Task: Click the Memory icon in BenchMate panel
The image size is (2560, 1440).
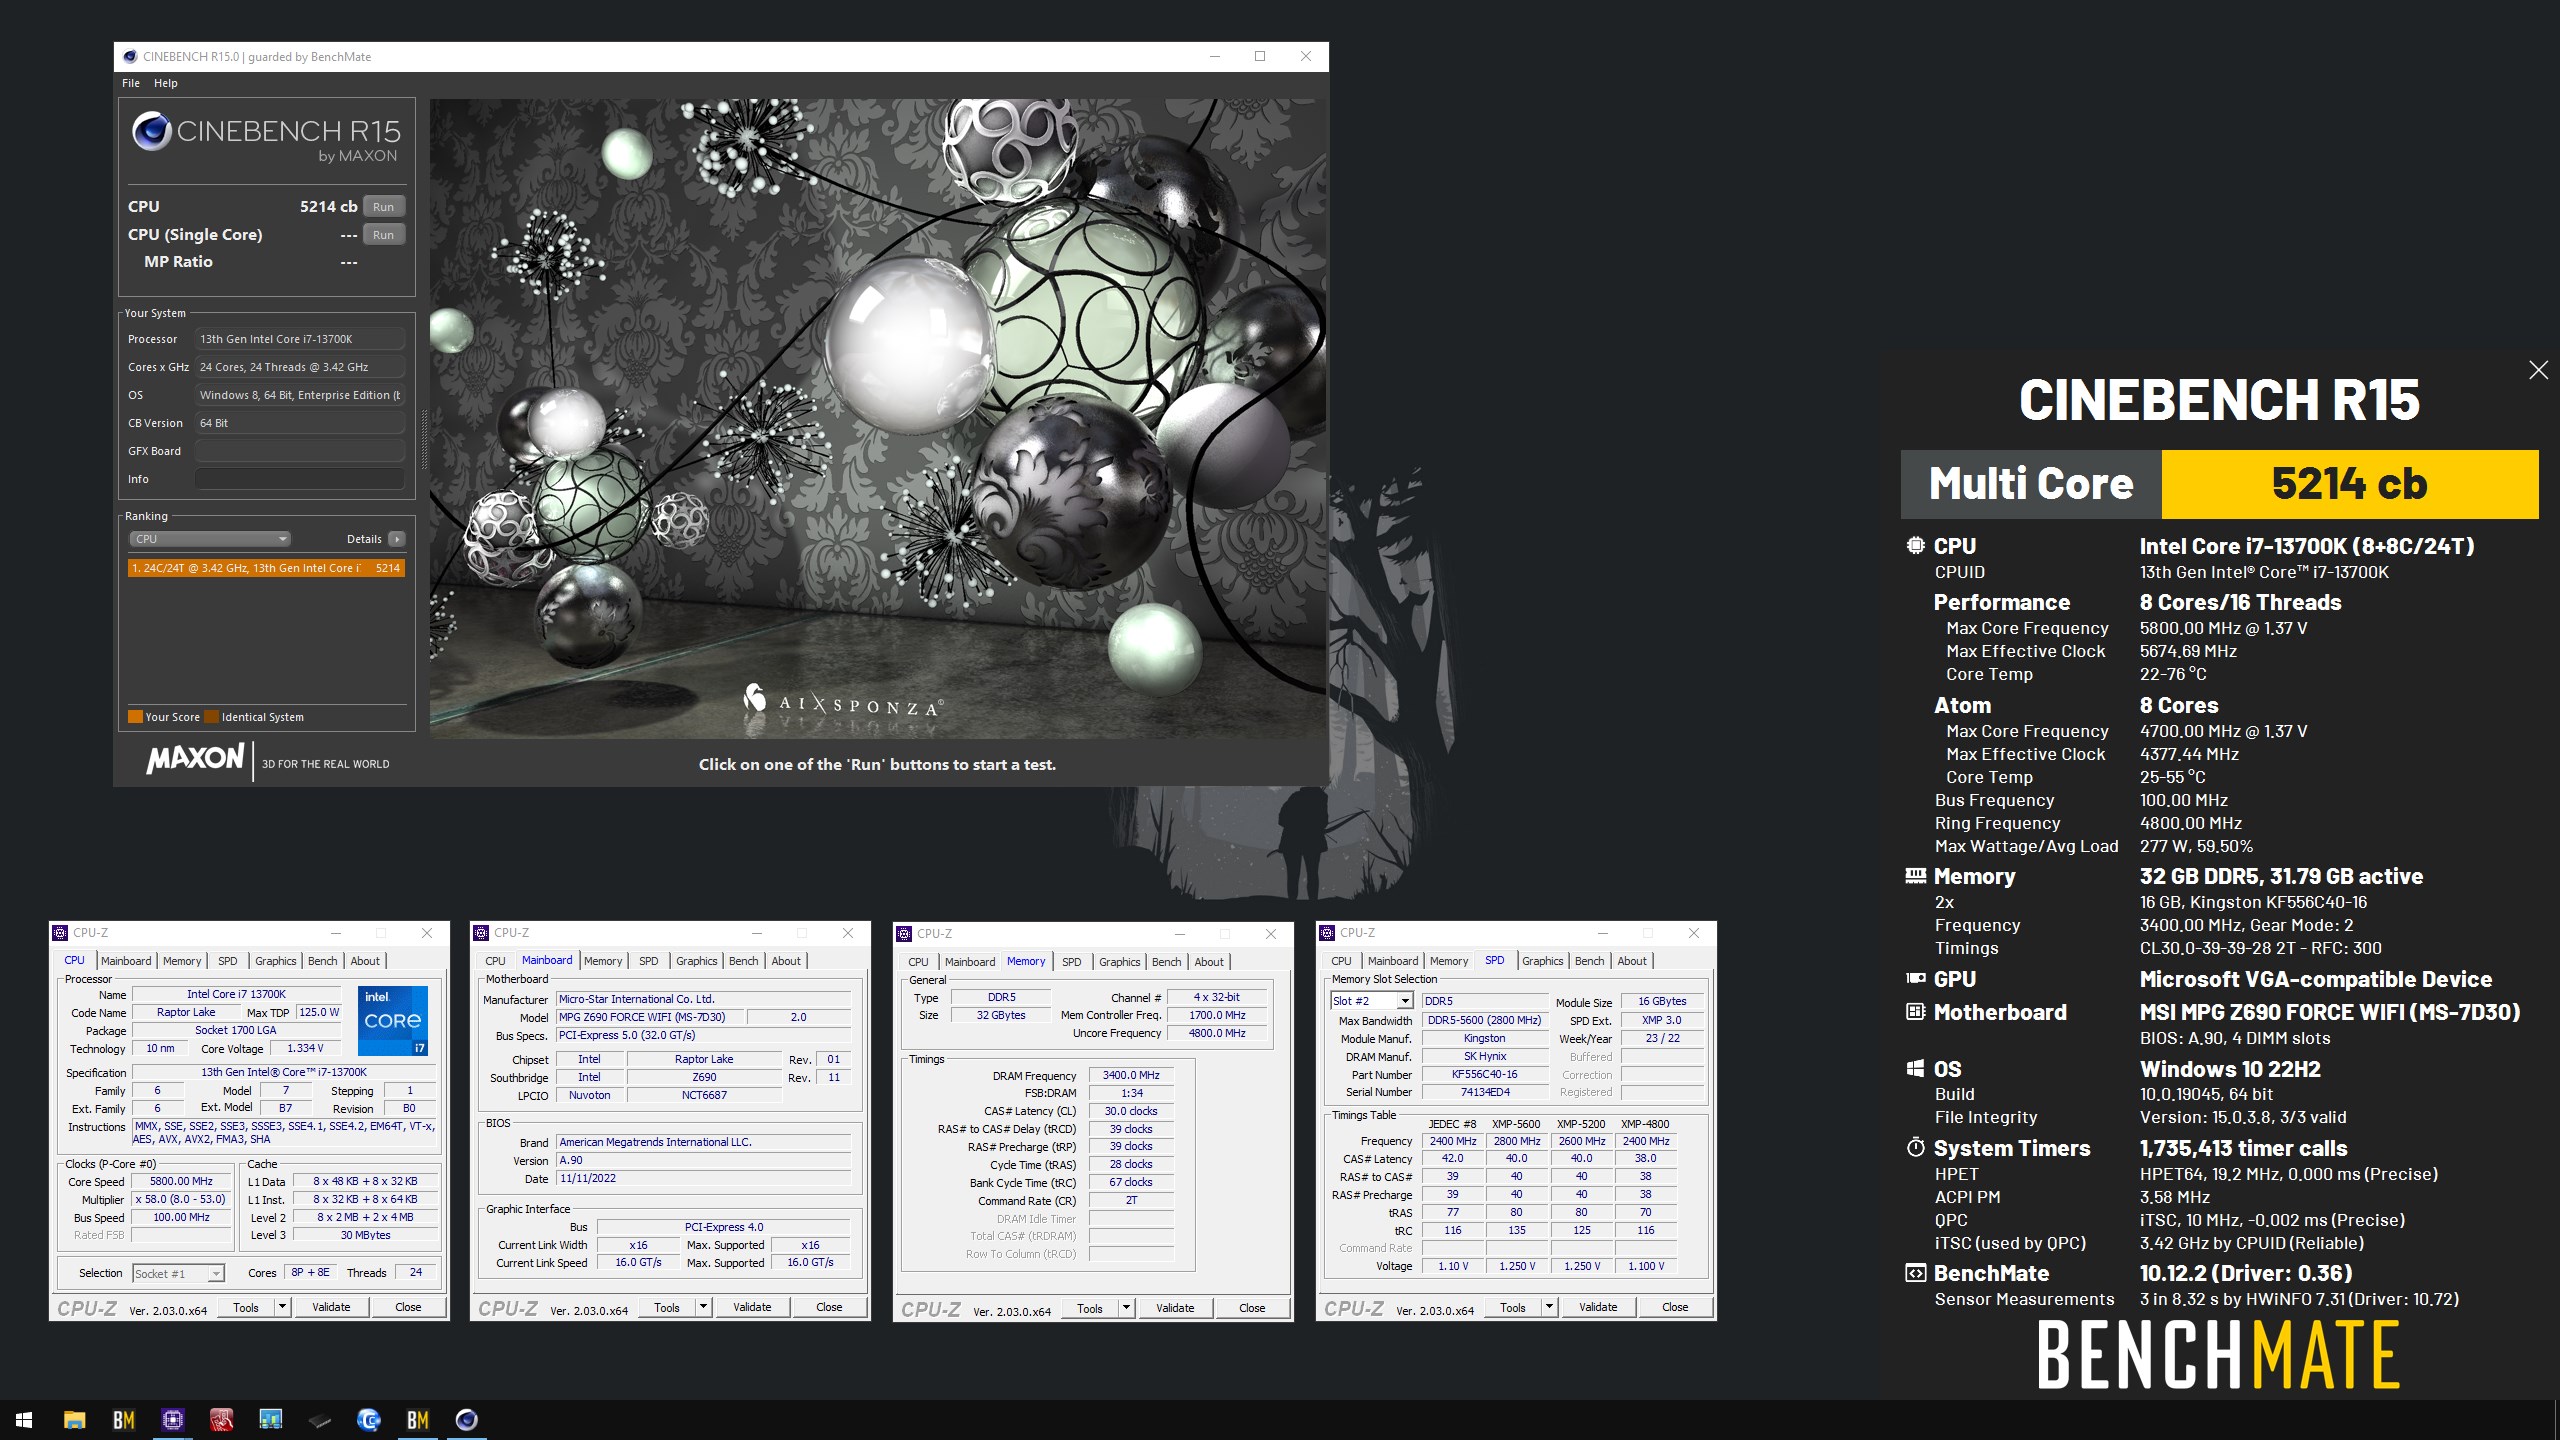Action: click(1915, 876)
